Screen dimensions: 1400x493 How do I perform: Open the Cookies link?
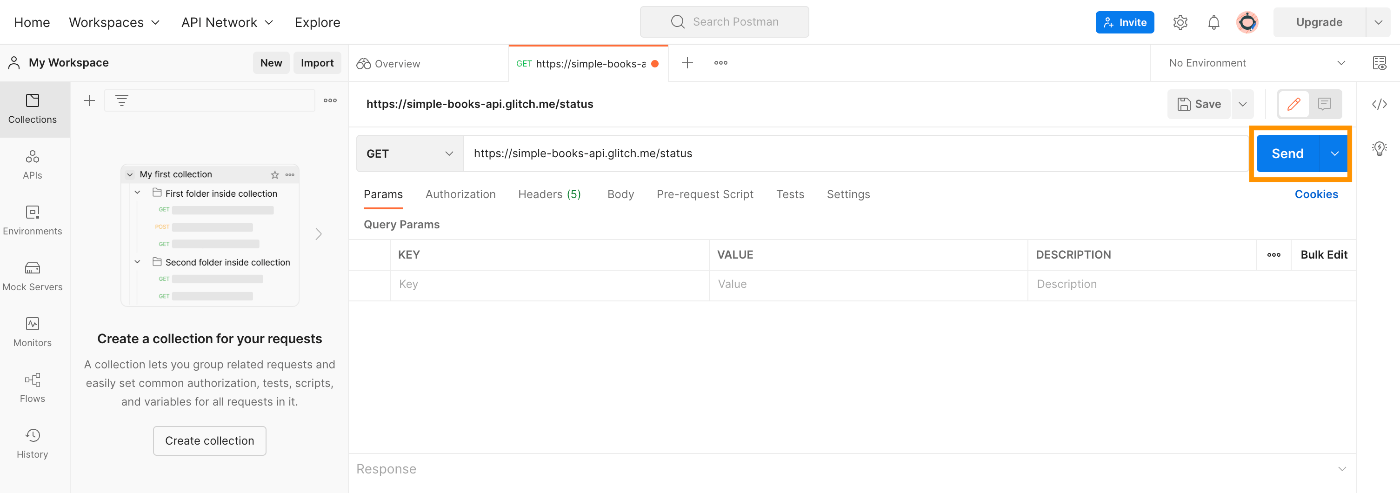point(1316,194)
